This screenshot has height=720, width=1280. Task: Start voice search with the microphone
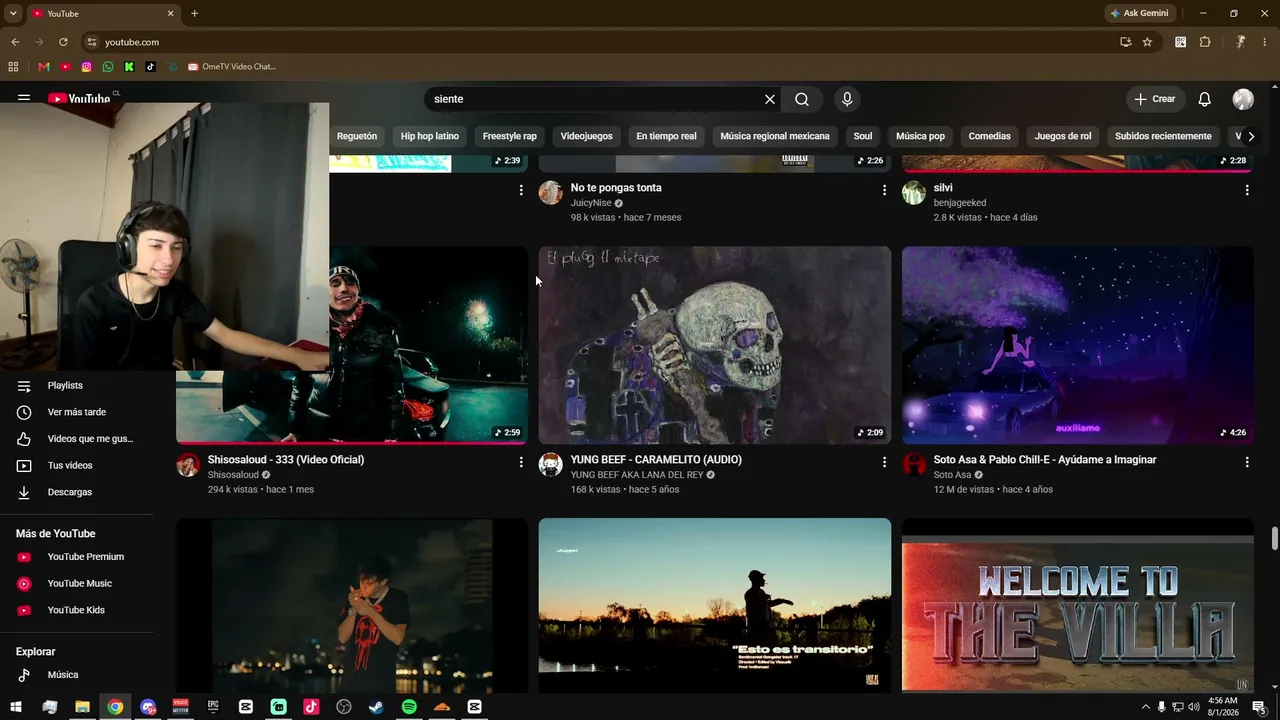coord(847,99)
